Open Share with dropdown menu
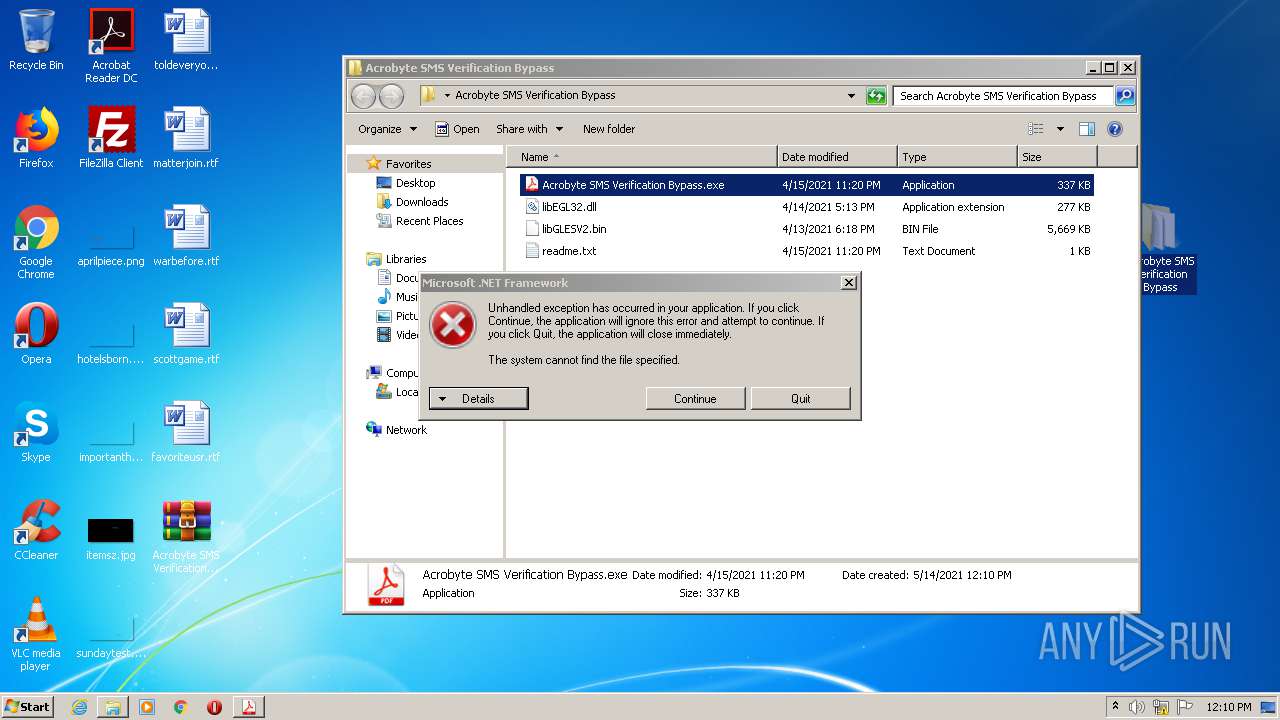 [x=529, y=129]
